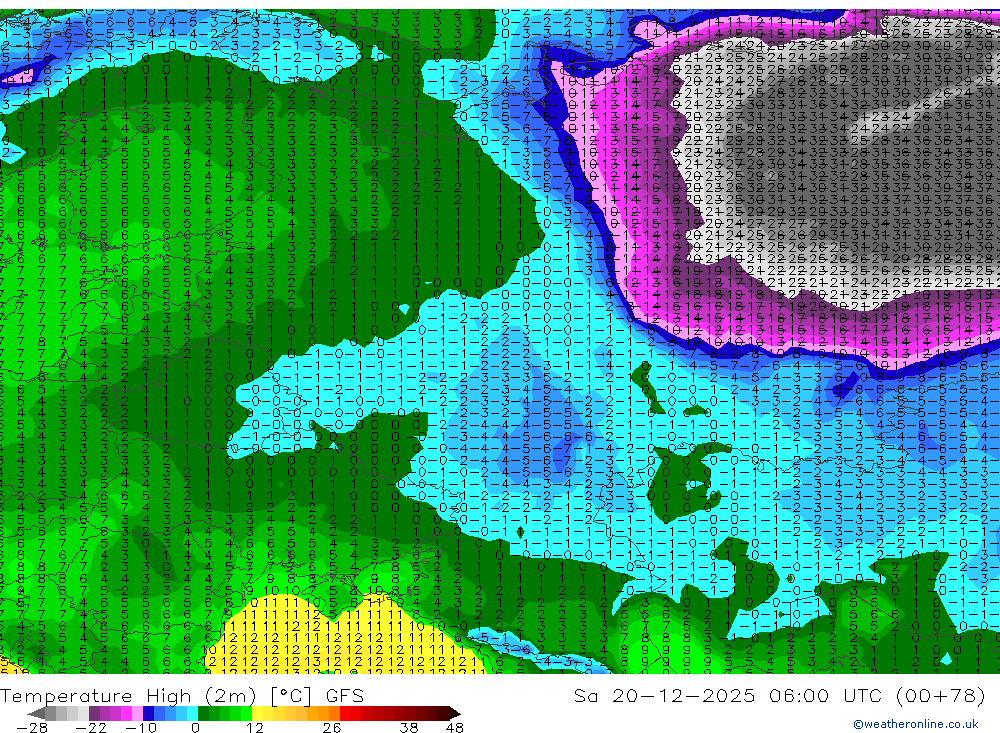Click the "-28" legend label

click(x=32, y=728)
